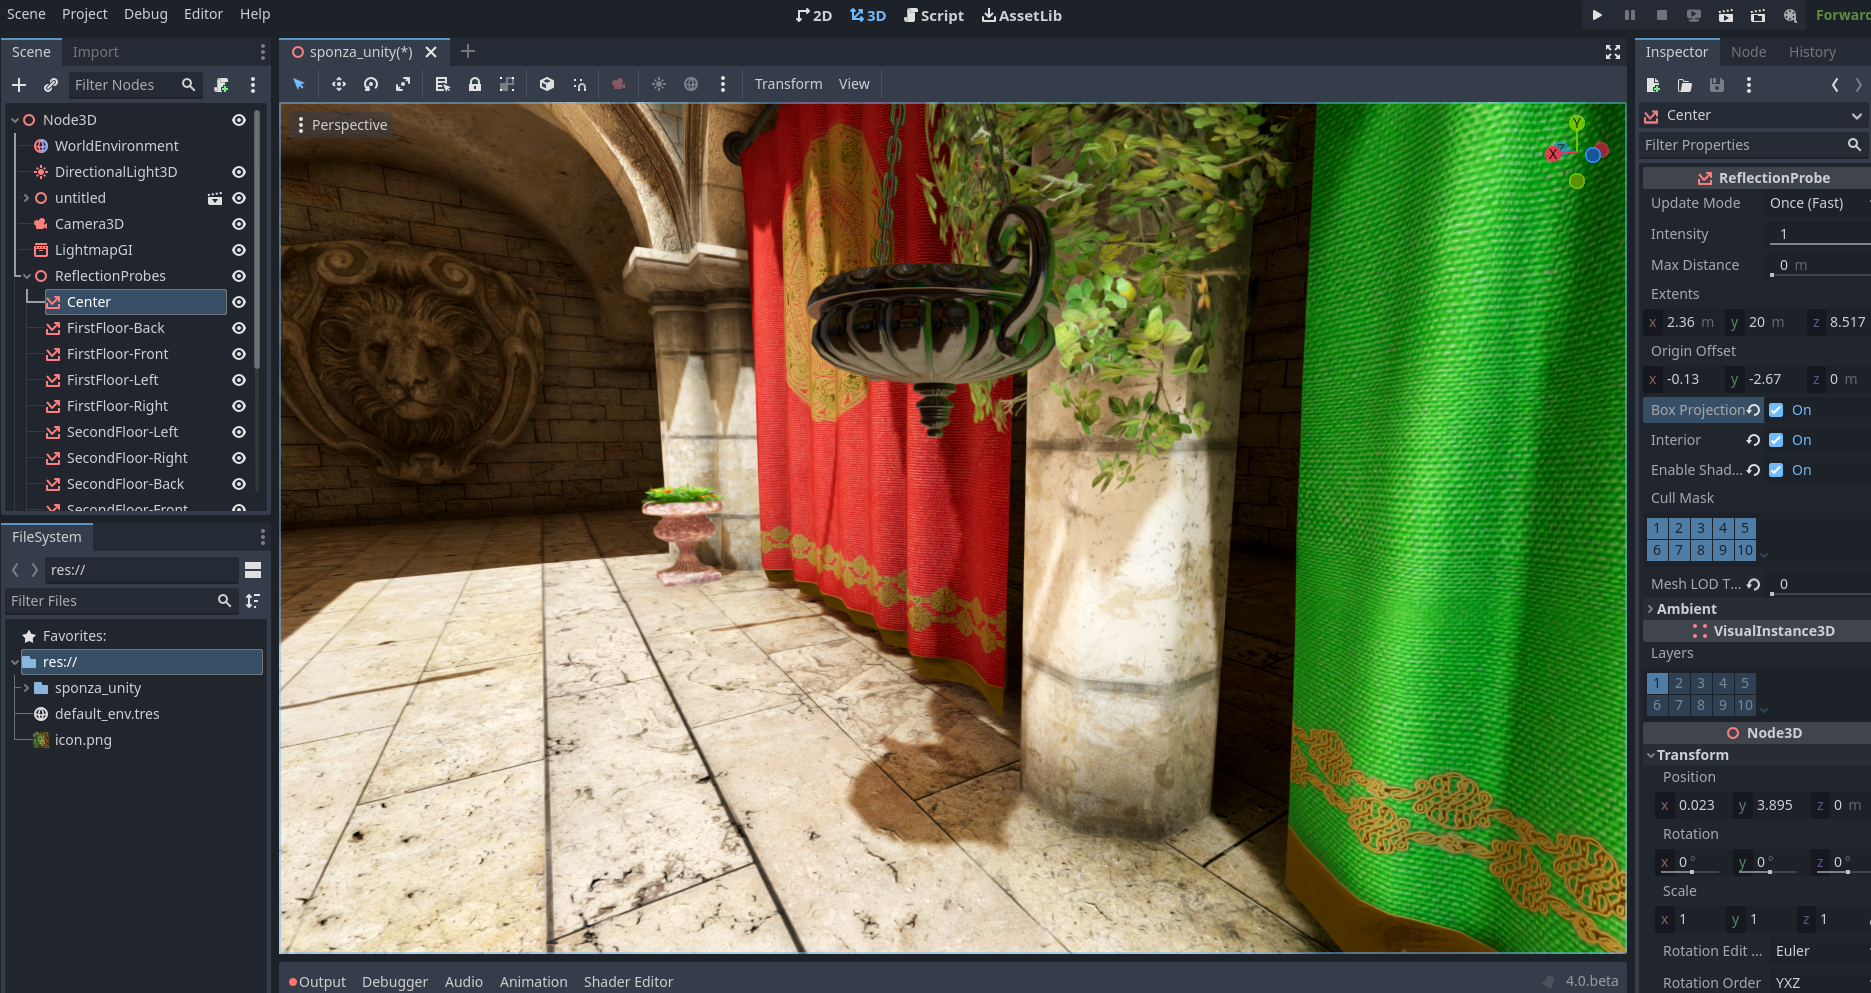
Task: Instantiate a child scene with link icon
Action: [x=51, y=85]
